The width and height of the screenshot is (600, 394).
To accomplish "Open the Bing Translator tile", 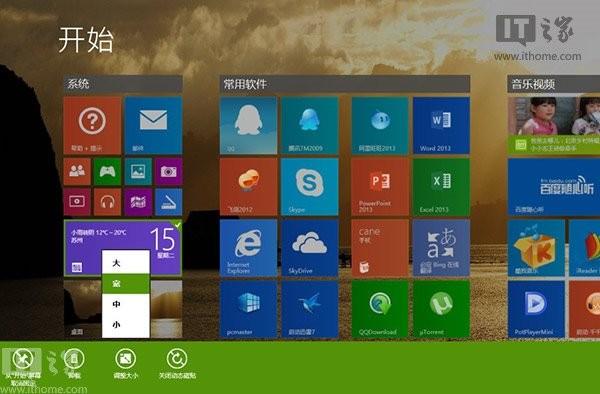I will point(441,248).
